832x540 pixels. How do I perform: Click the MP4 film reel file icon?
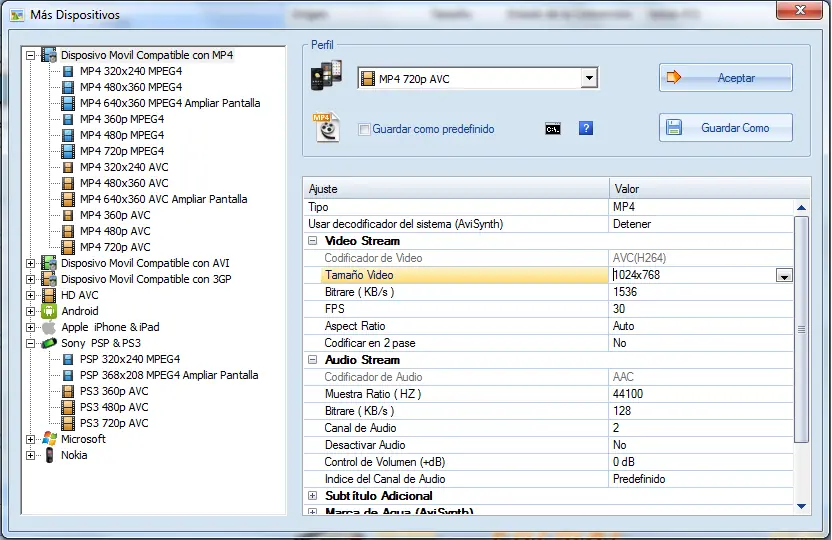click(326, 127)
